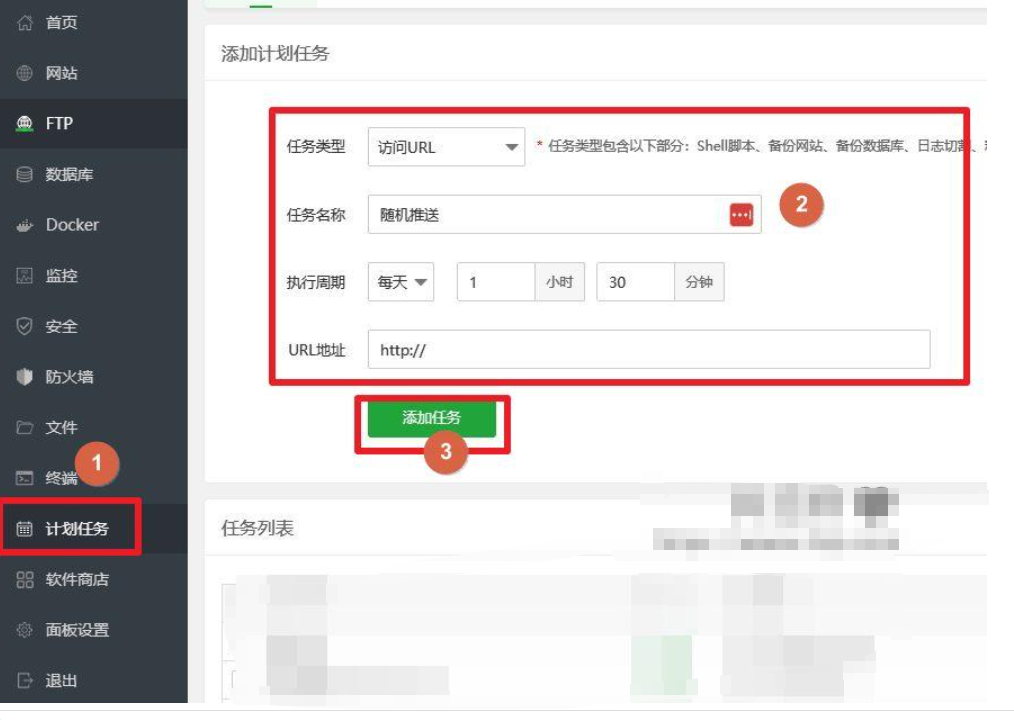Screen dimensions: 1014x720
Task: Open the 监控 menu item
Action: (61, 276)
